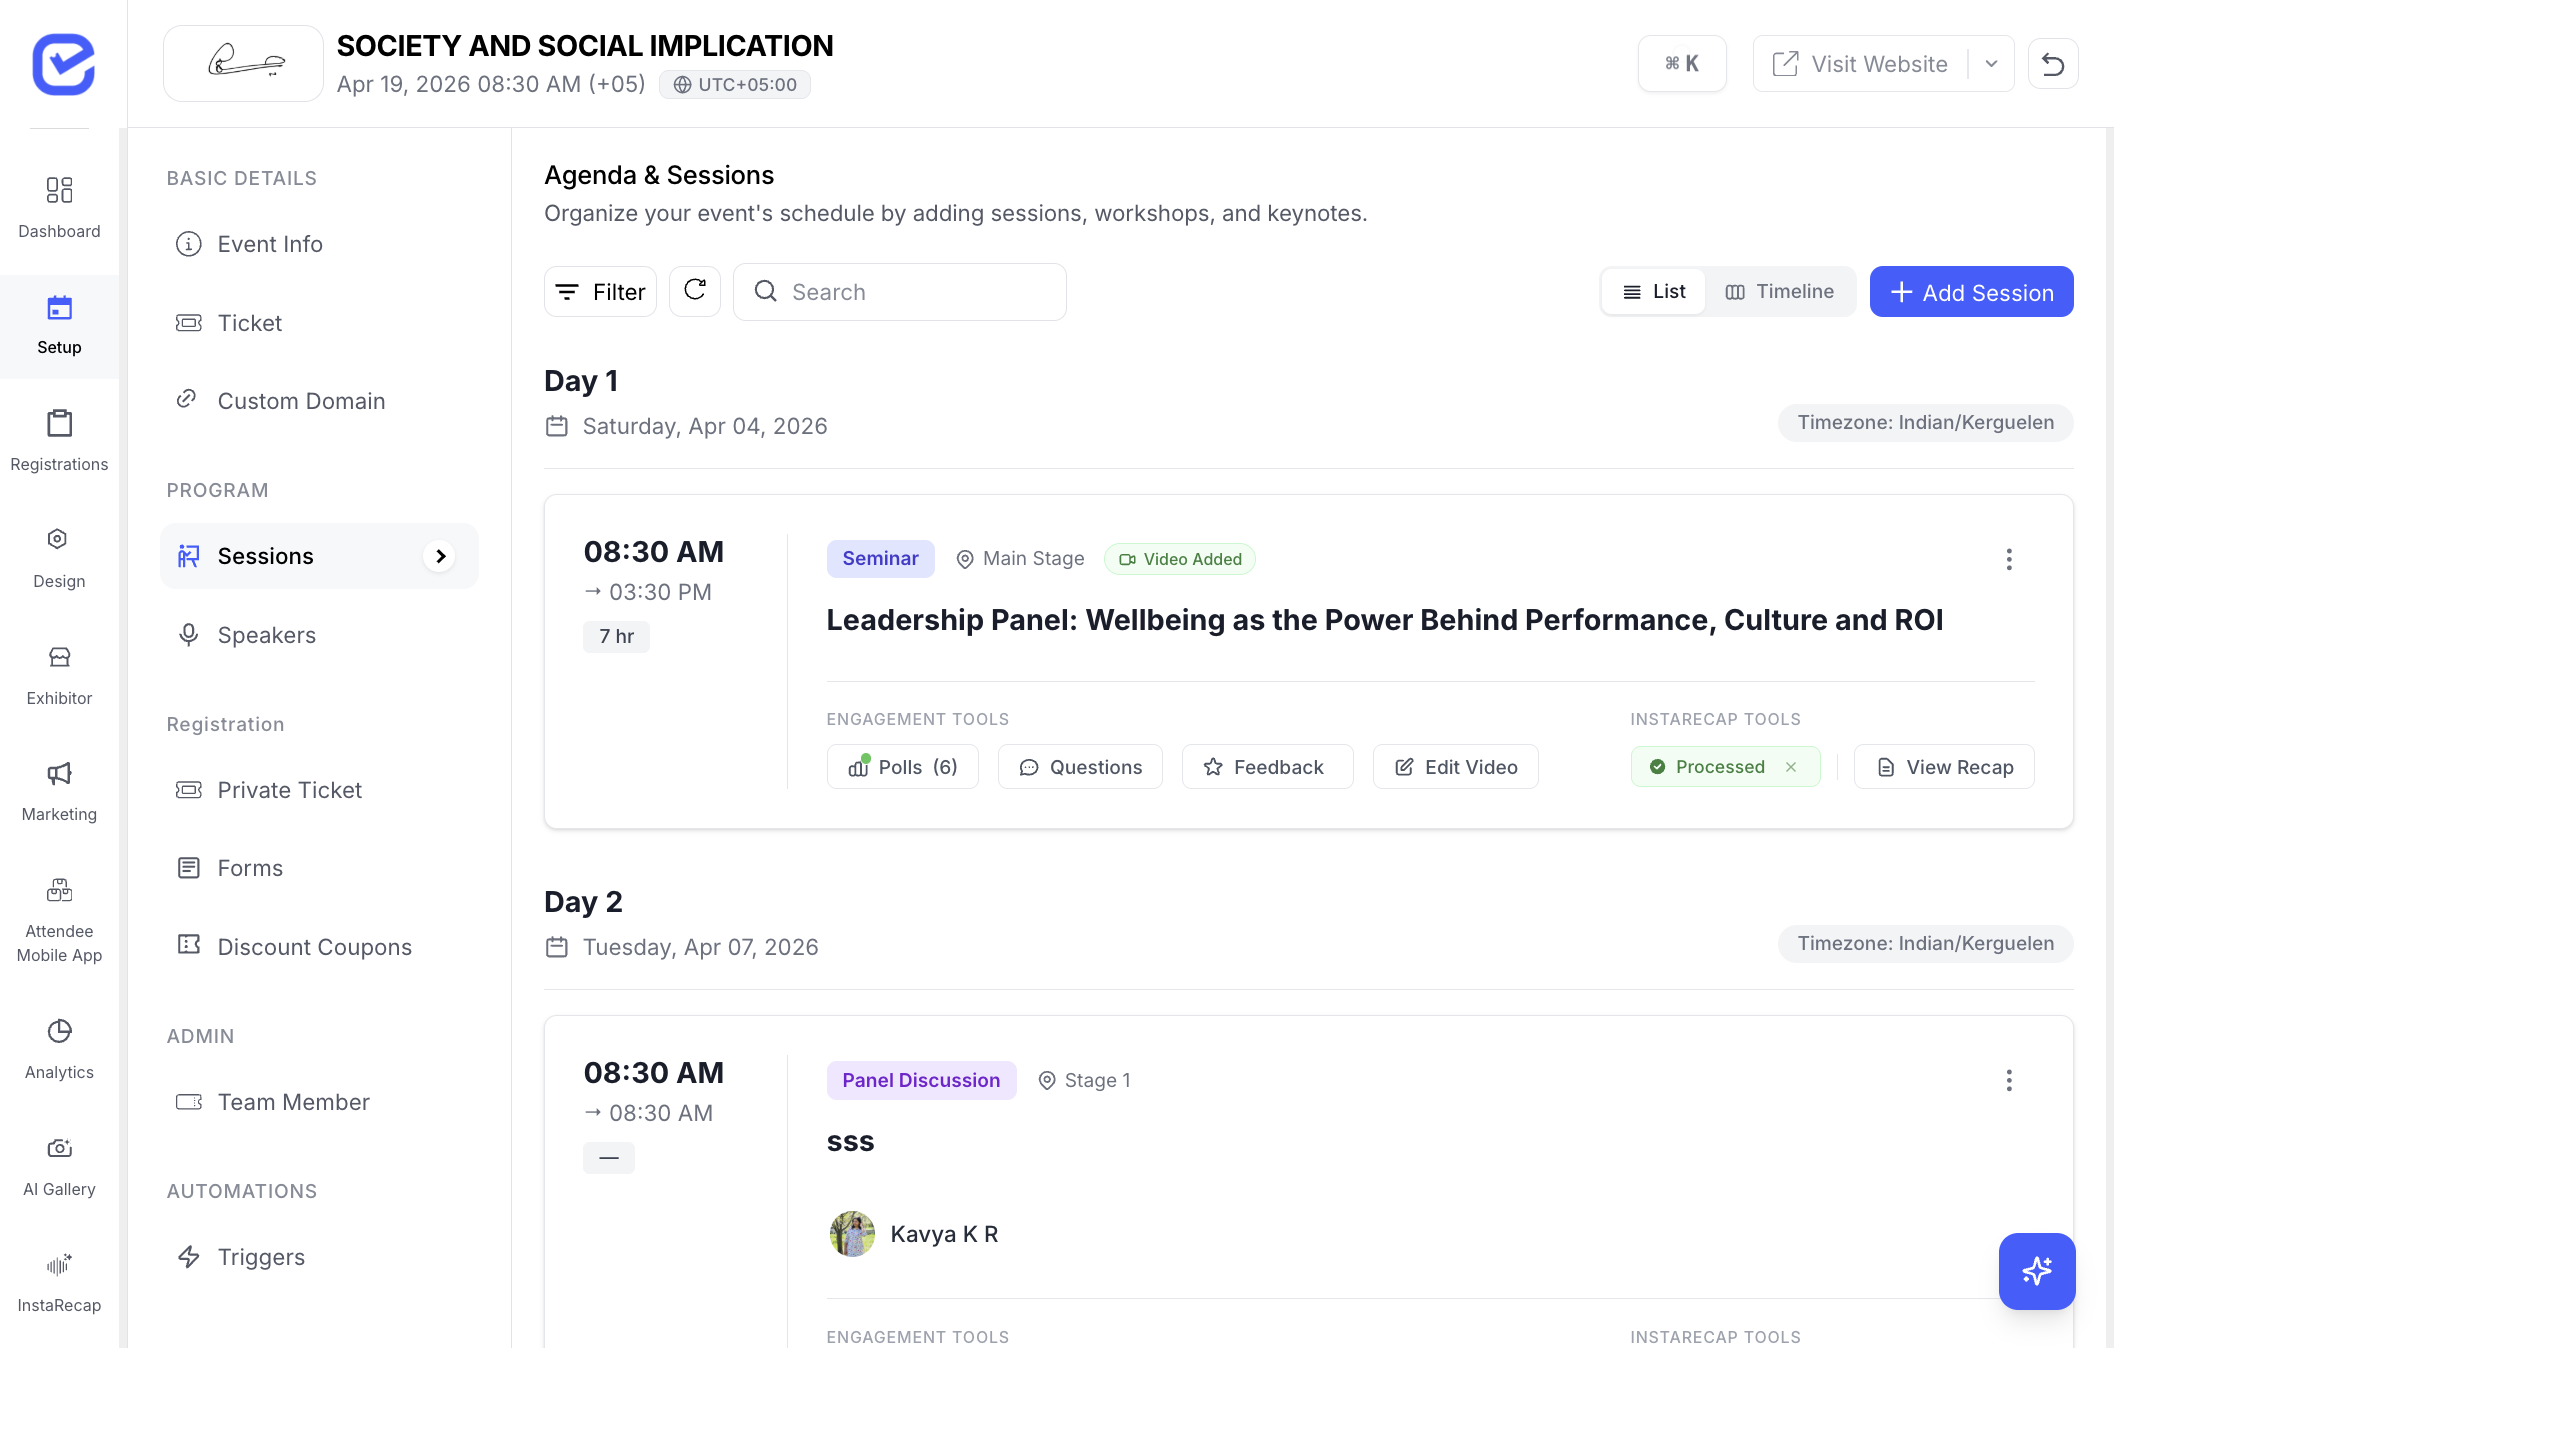The width and height of the screenshot is (2560, 1440).
Task: Click the UTC+05:00 timezone badge
Action: tap(735, 84)
